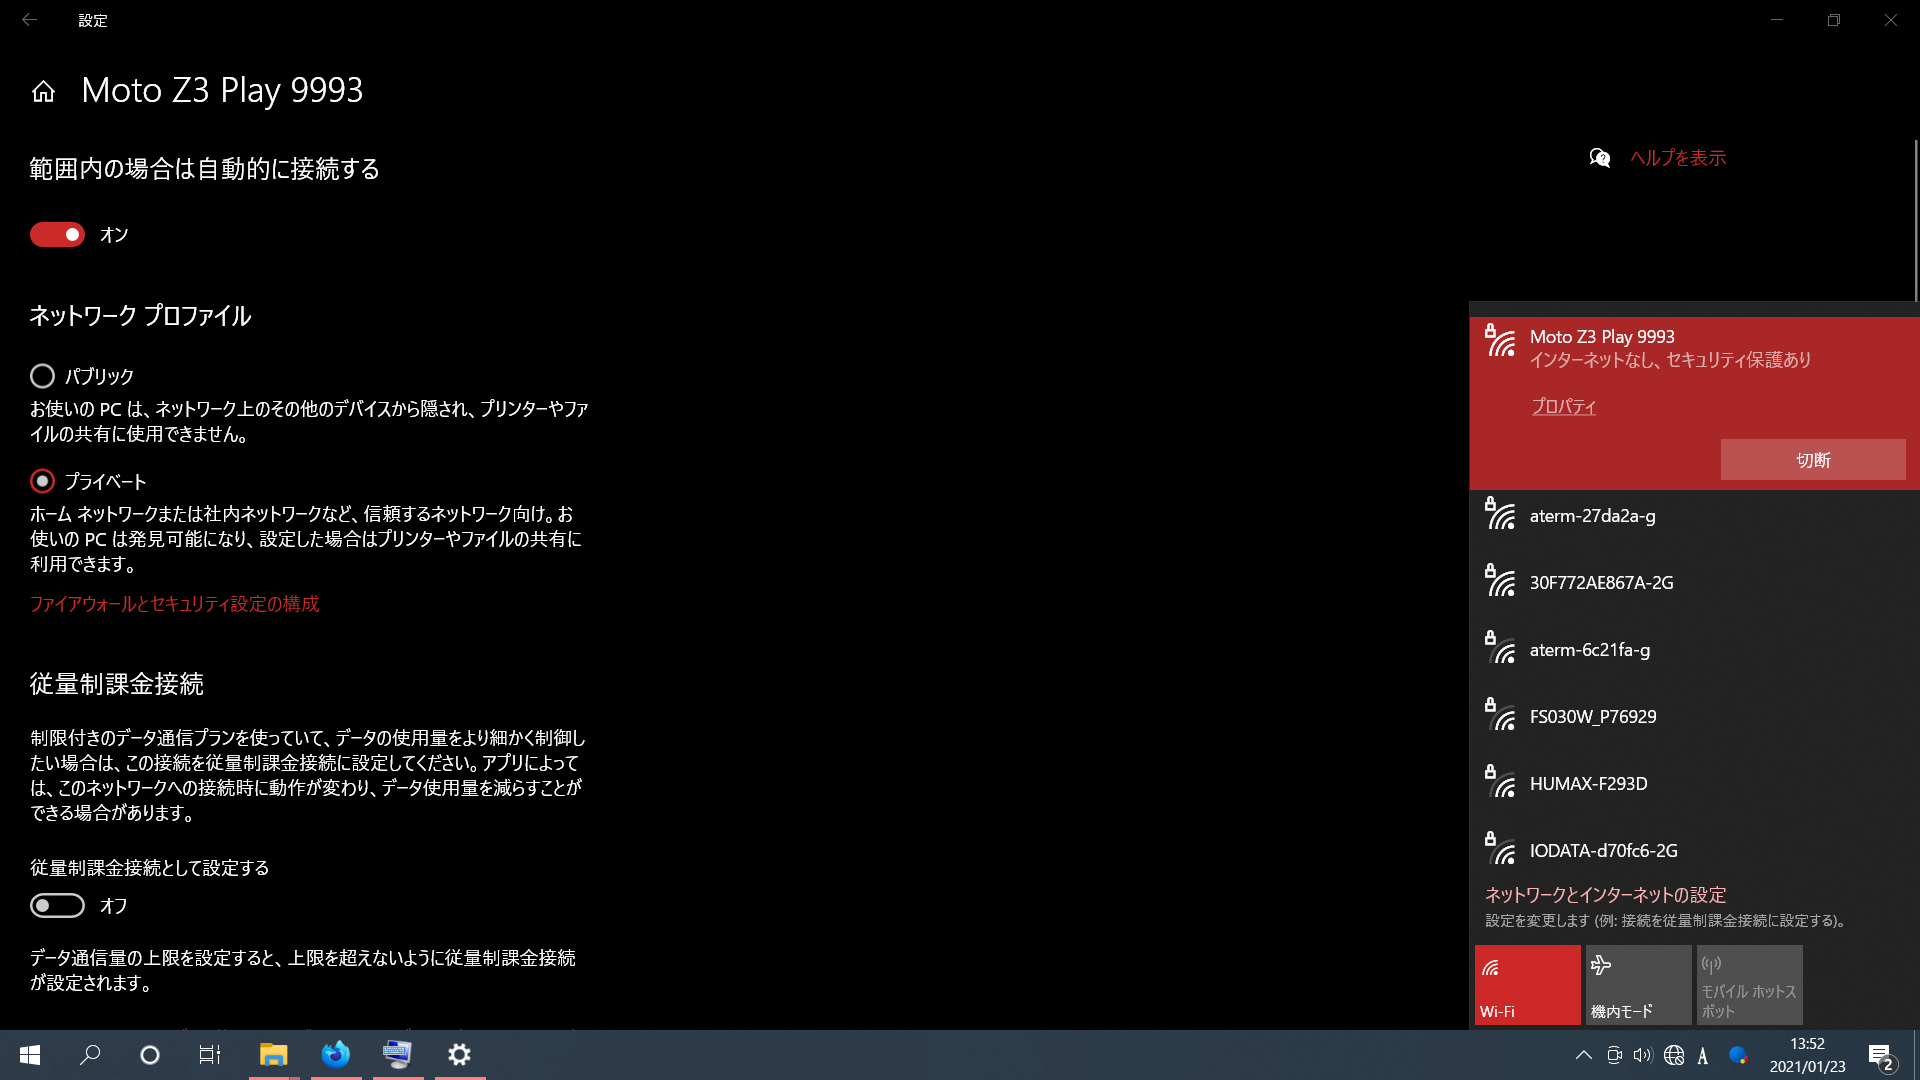Open Task View in taskbar

pos(209,1055)
